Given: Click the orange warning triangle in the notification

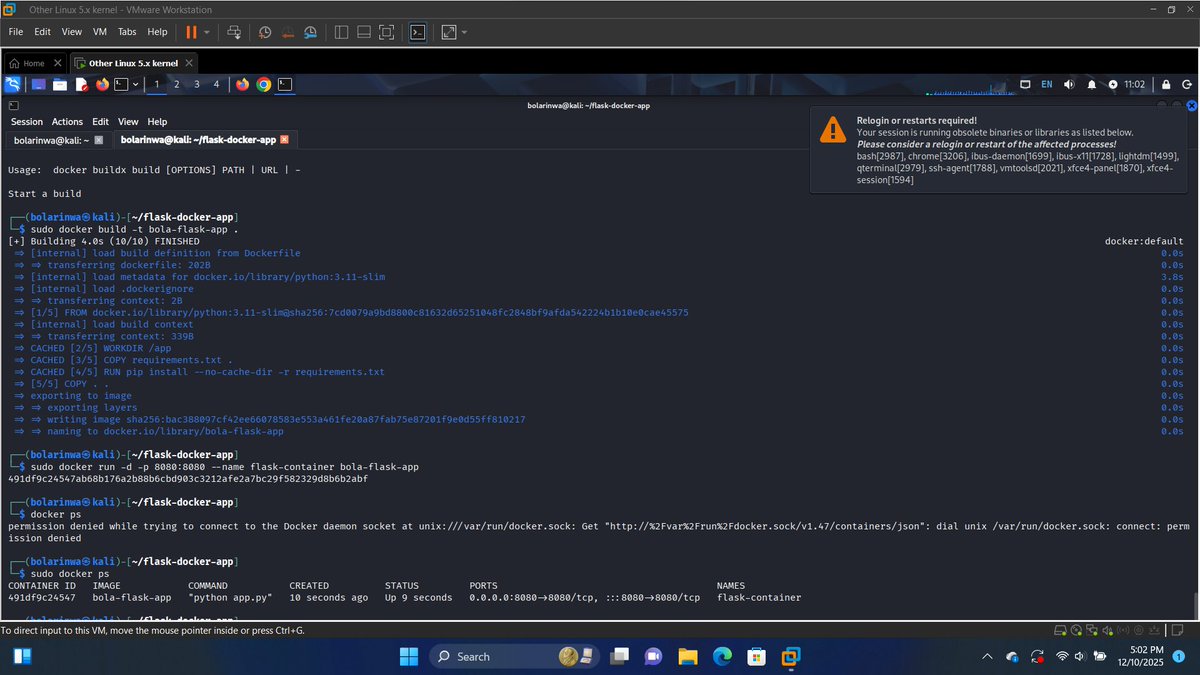Looking at the screenshot, I should [832, 129].
